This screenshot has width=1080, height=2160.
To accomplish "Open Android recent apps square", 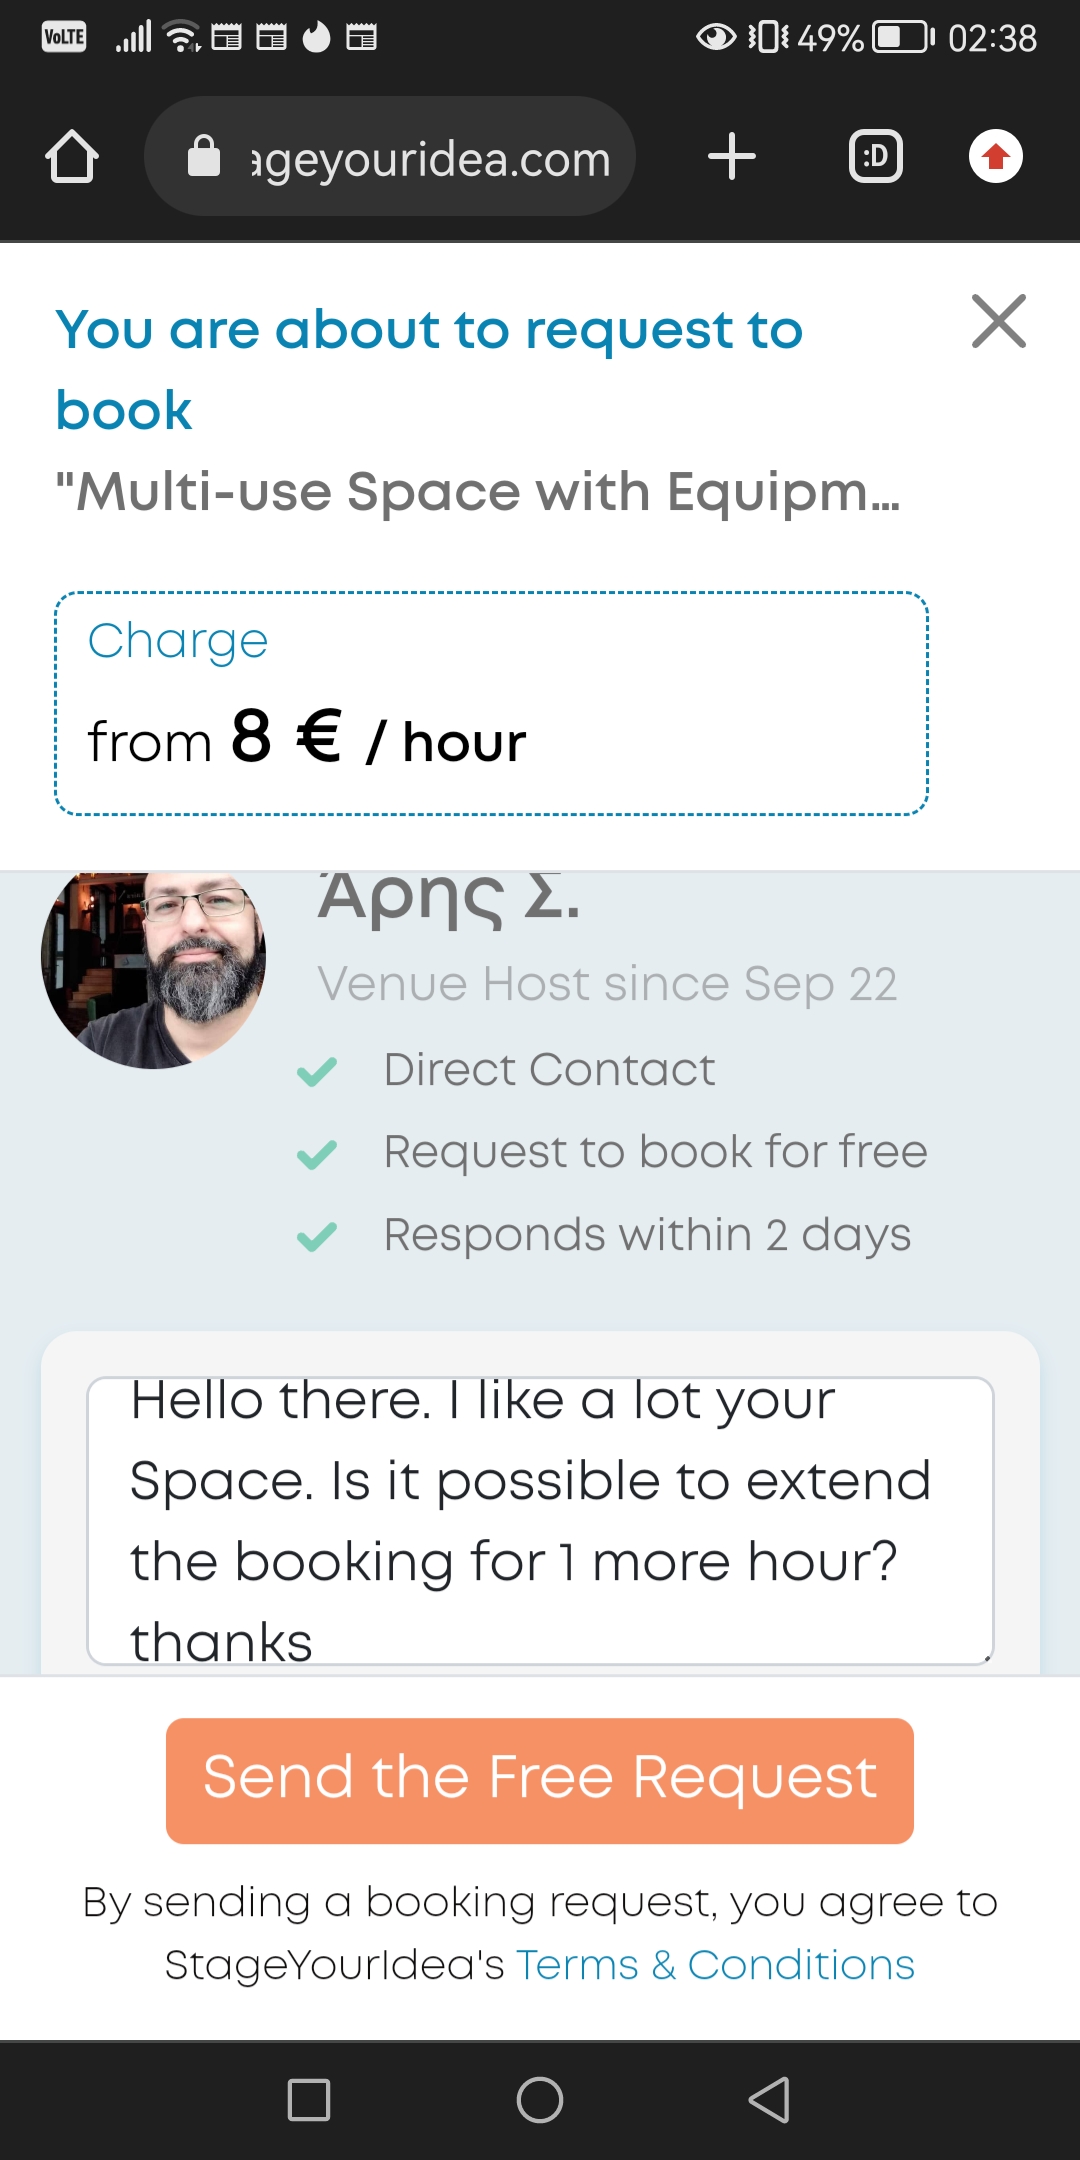I will 309,2099.
